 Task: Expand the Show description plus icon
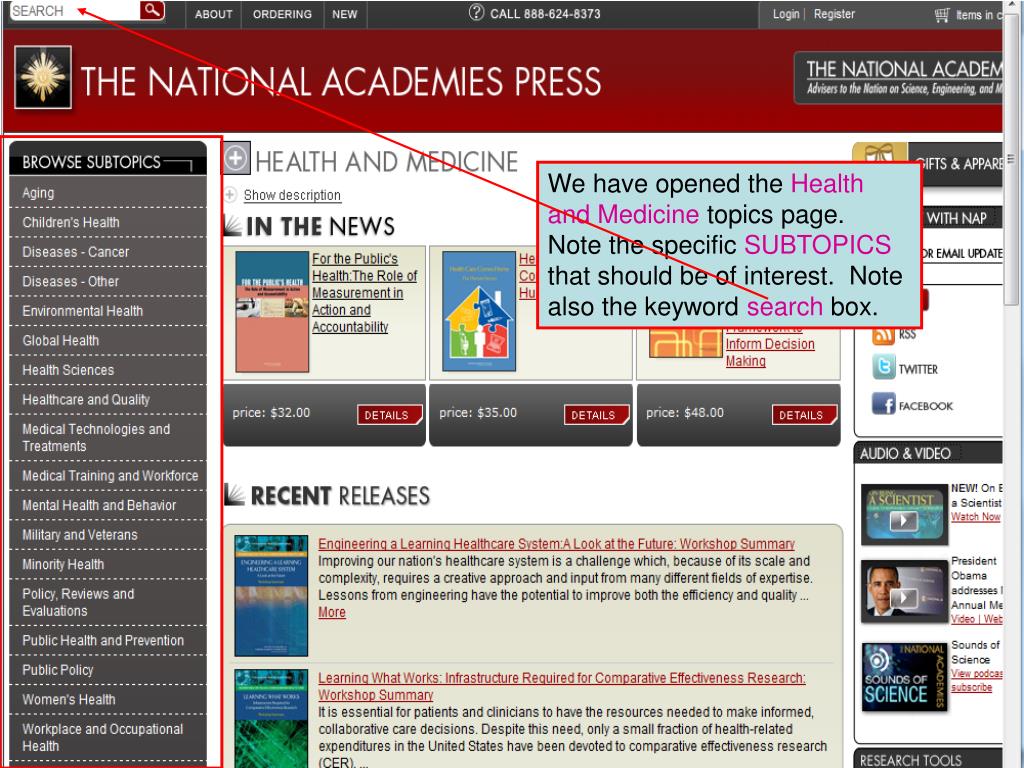point(231,195)
